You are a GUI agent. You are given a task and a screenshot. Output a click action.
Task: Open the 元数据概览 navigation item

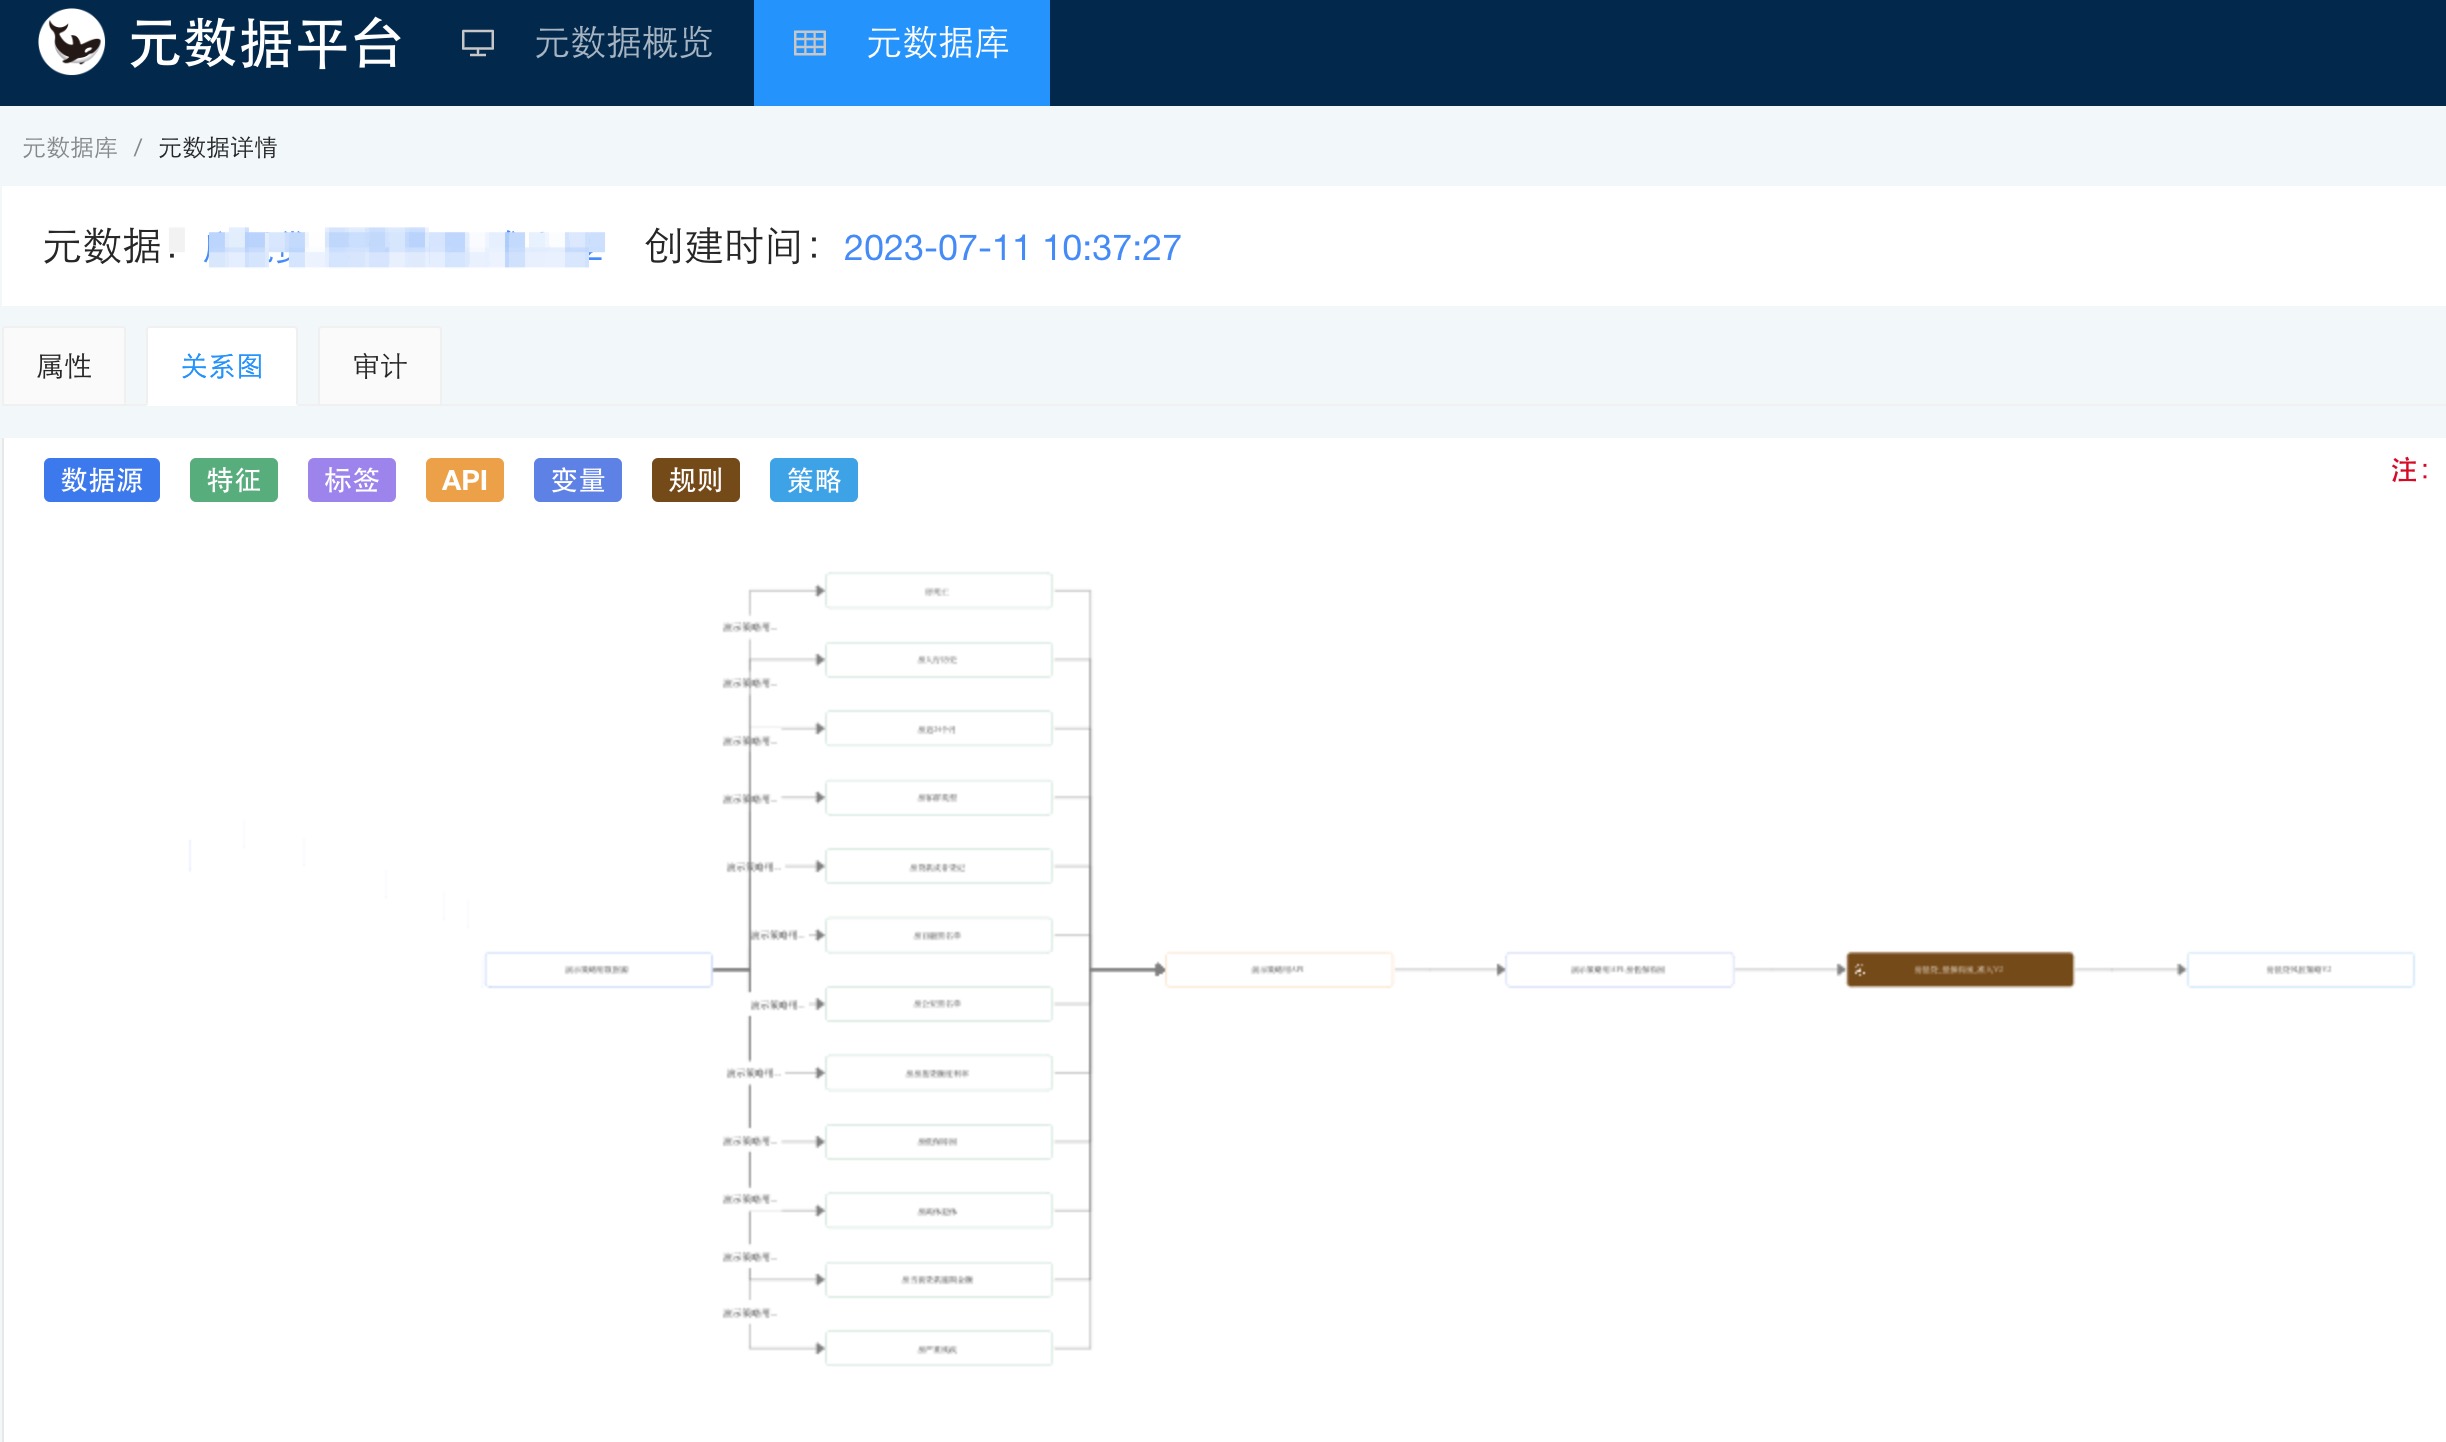tap(587, 43)
